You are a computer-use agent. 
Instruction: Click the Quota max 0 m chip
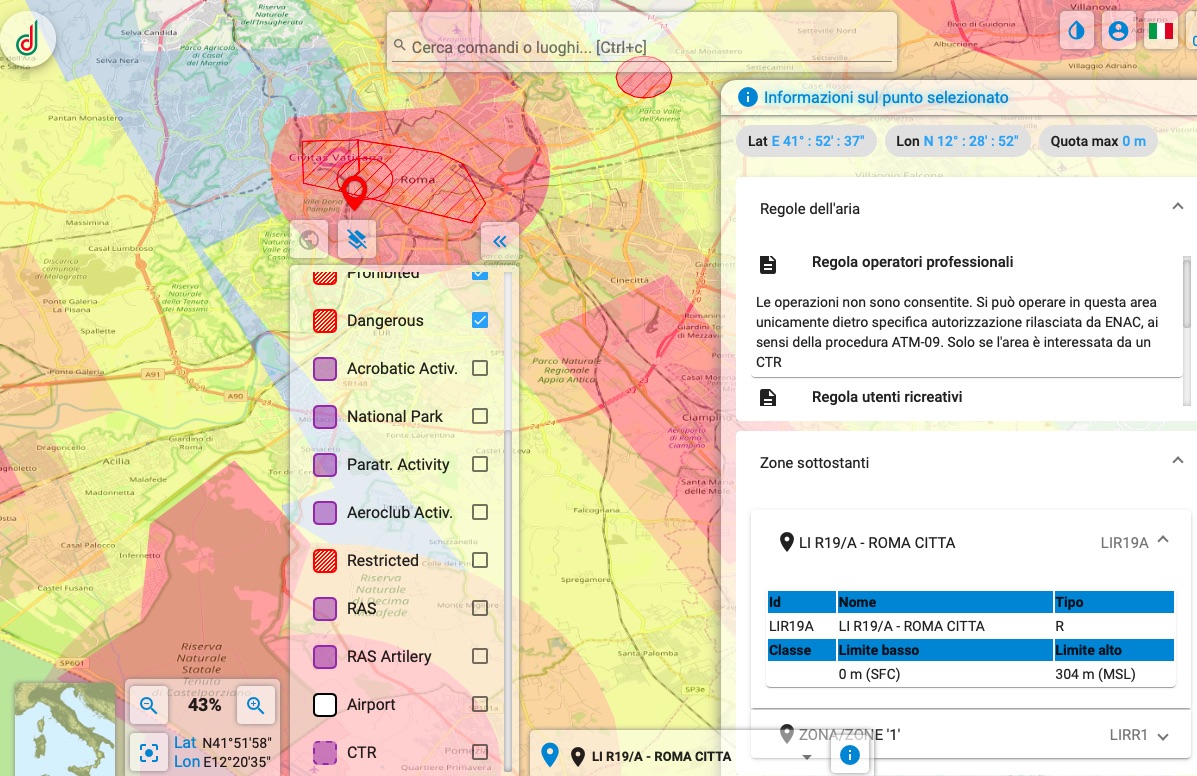pyautogui.click(x=1098, y=141)
